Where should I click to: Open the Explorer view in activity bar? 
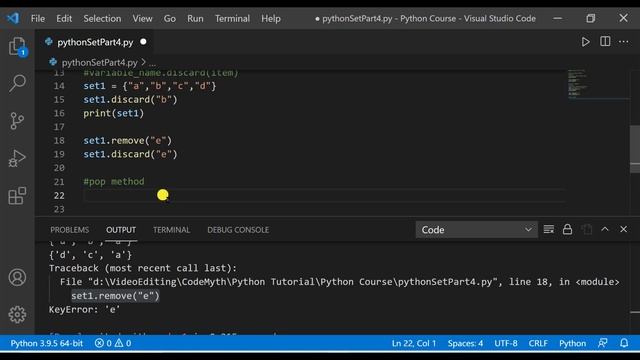(x=17, y=47)
